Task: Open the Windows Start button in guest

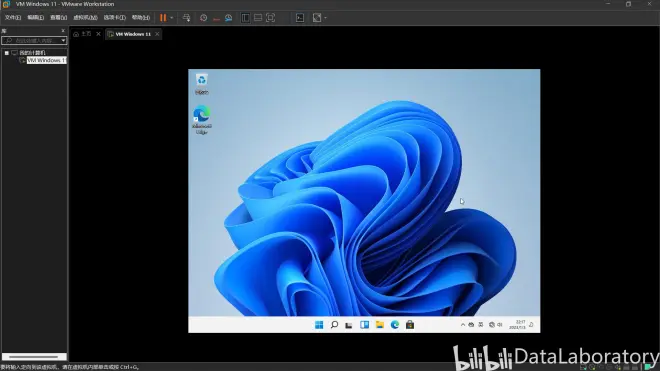Action: coord(319,325)
